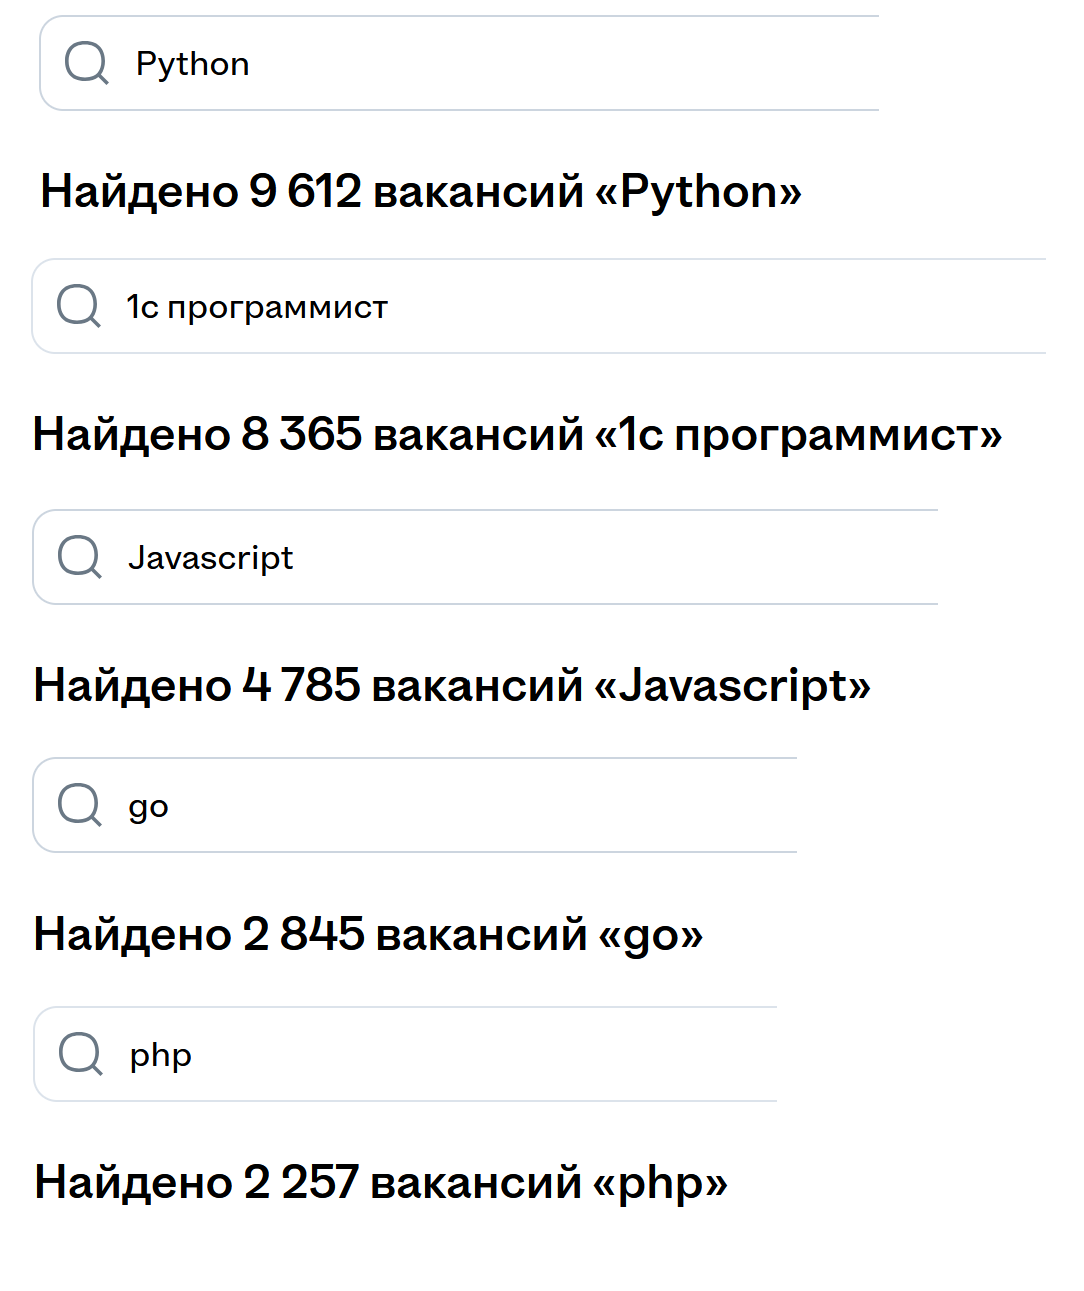1084x1291 pixels.
Task: Focus the search input with query go
Action: pyautogui.click(x=450, y=805)
